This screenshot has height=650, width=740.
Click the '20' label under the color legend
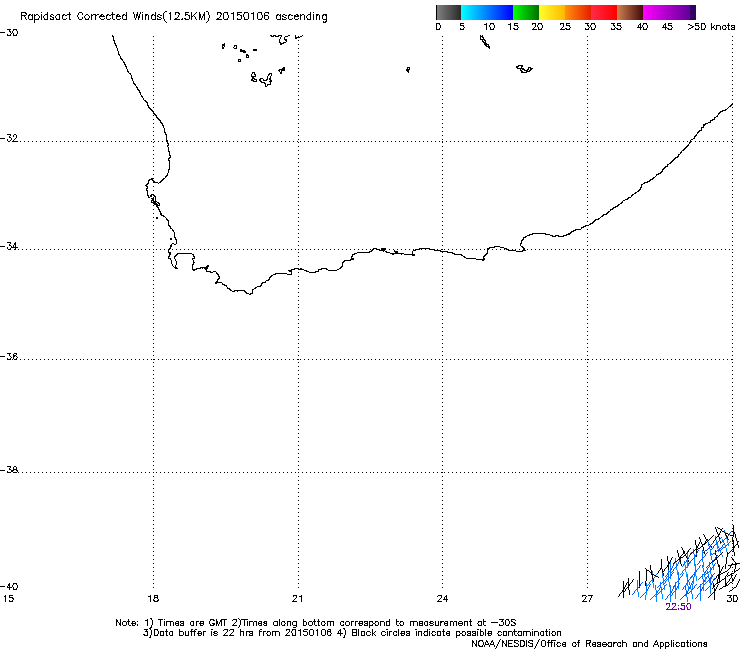coord(537,26)
